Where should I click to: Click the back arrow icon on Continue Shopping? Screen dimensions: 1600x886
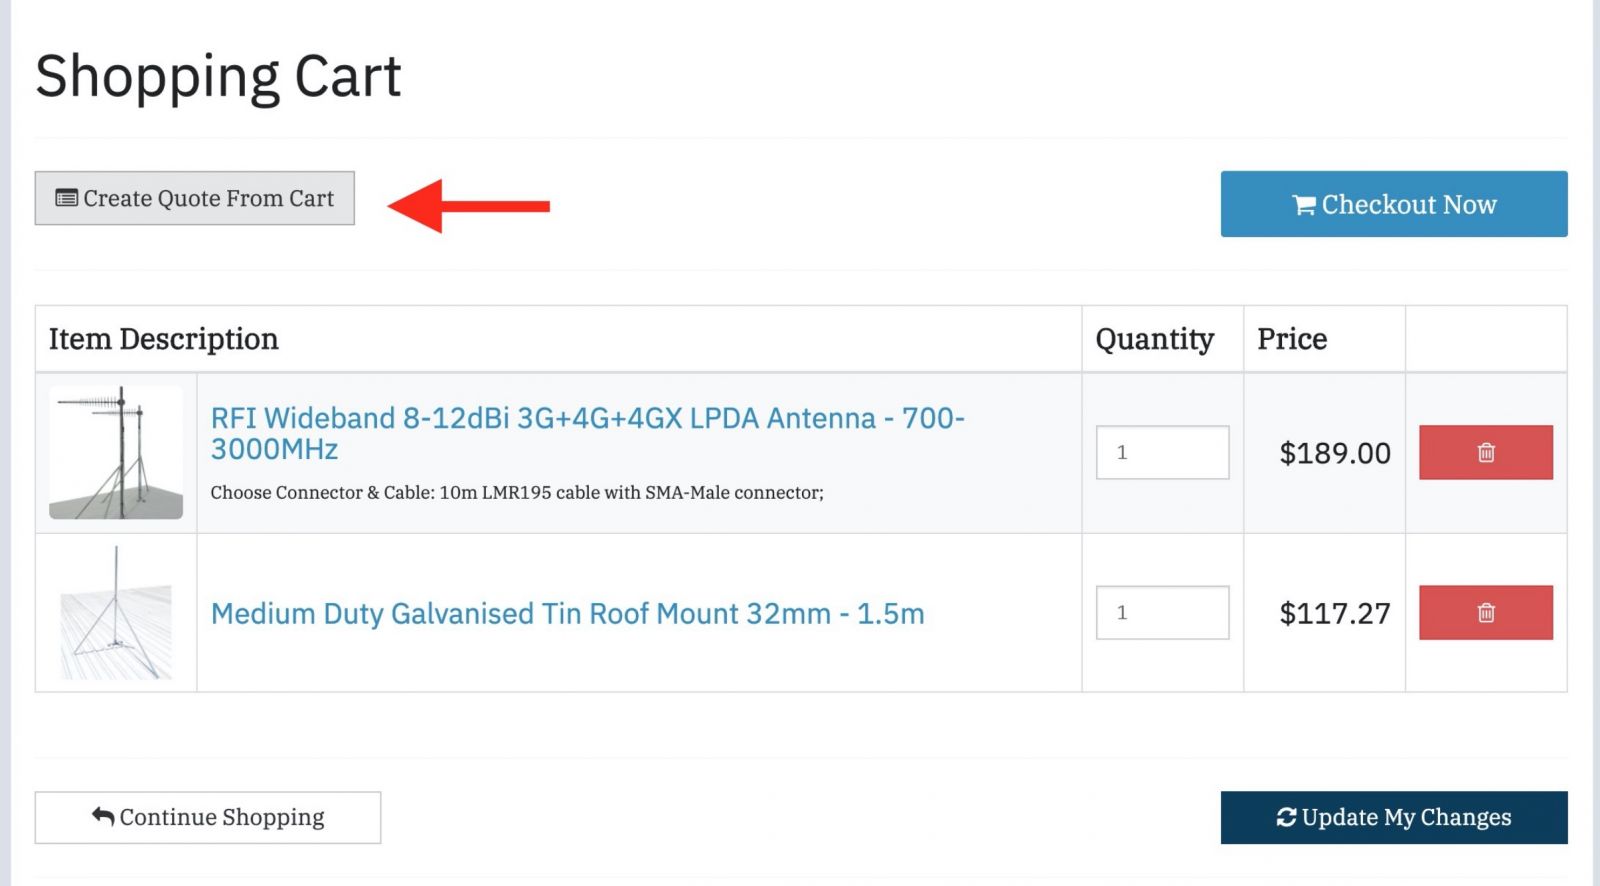[103, 816]
